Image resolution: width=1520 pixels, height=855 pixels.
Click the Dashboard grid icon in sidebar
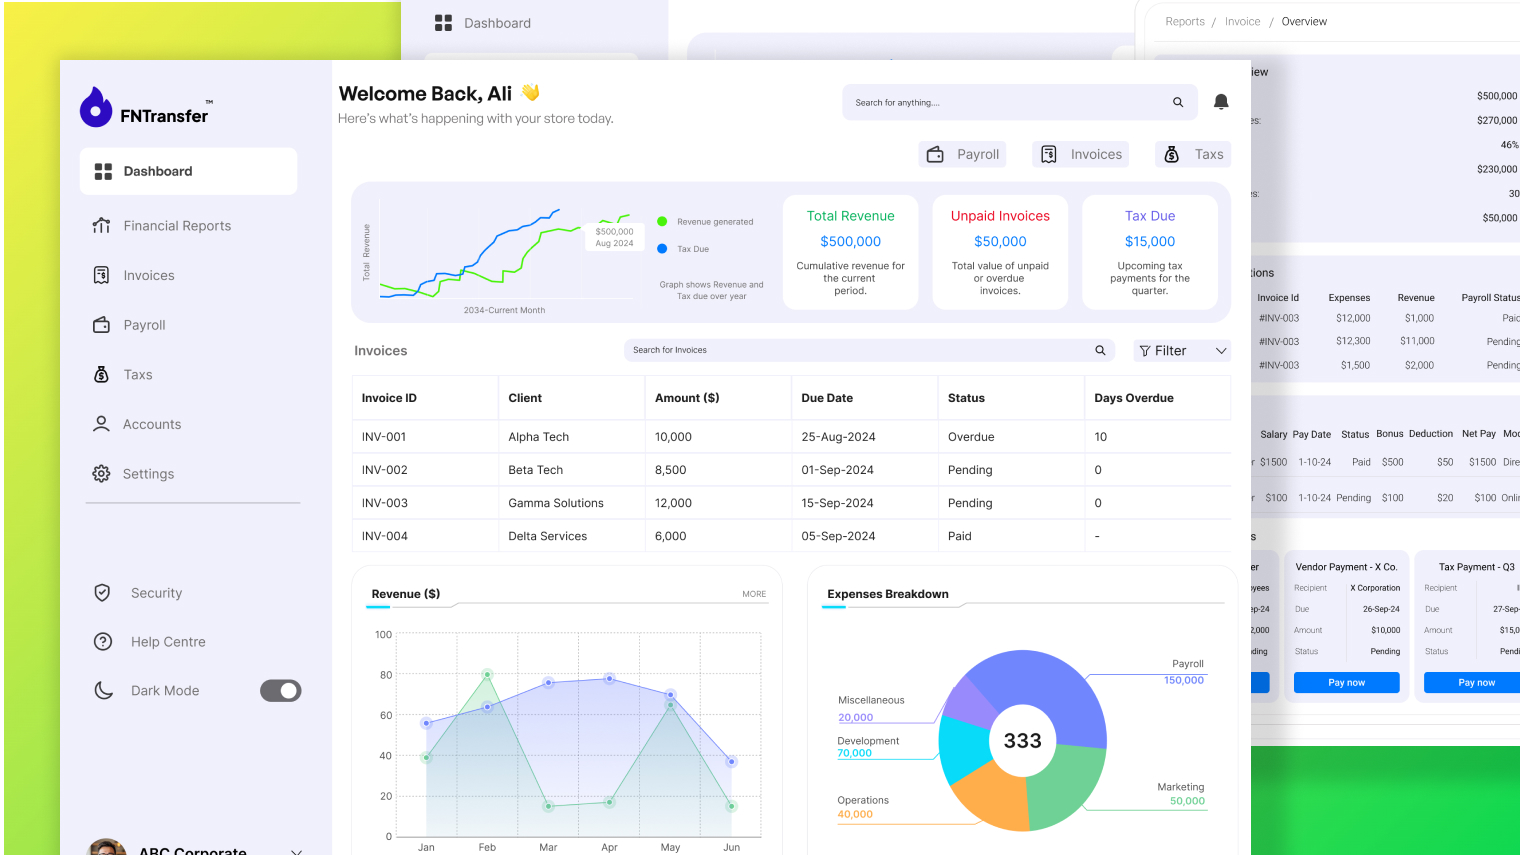103,171
